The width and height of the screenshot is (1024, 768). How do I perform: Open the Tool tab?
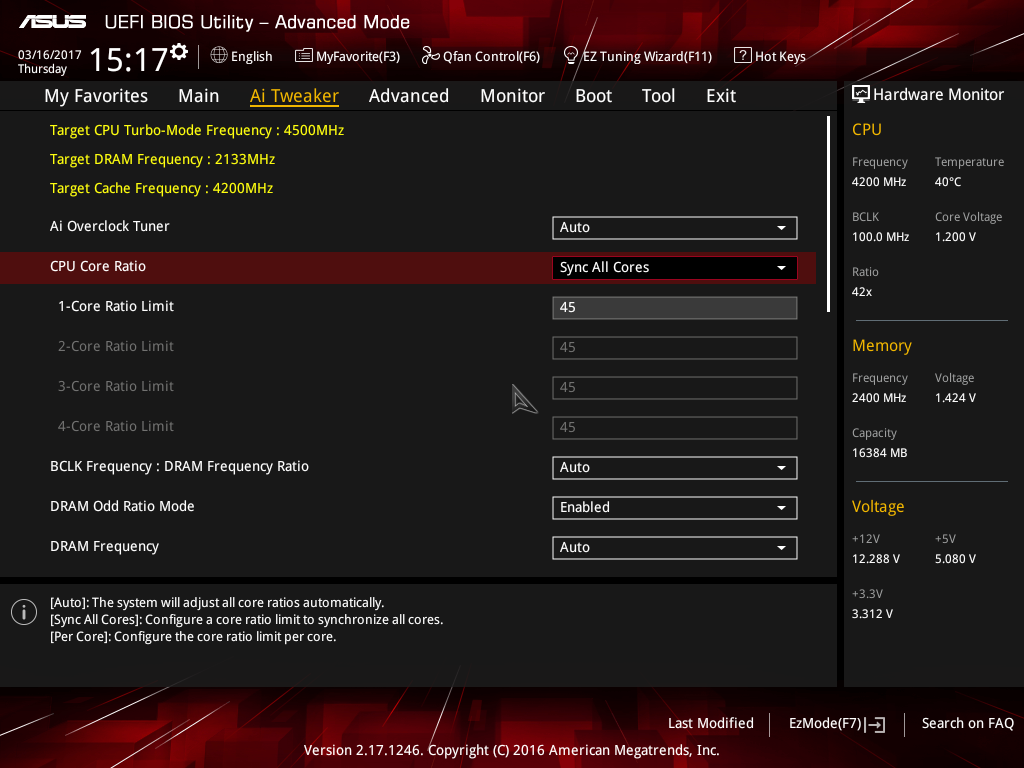pyautogui.click(x=658, y=96)
